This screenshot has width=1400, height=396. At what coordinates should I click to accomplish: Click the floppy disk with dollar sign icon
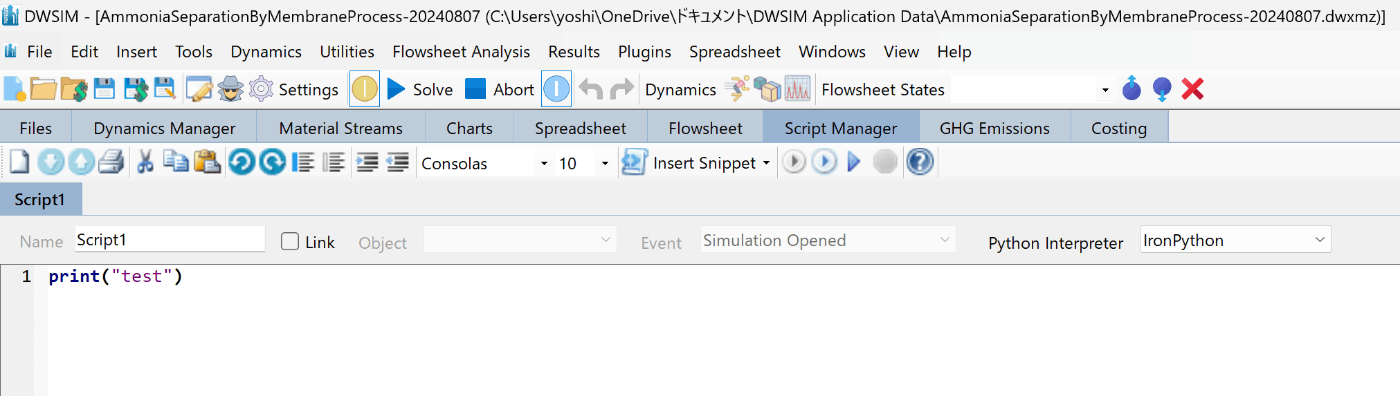(135, 90)
